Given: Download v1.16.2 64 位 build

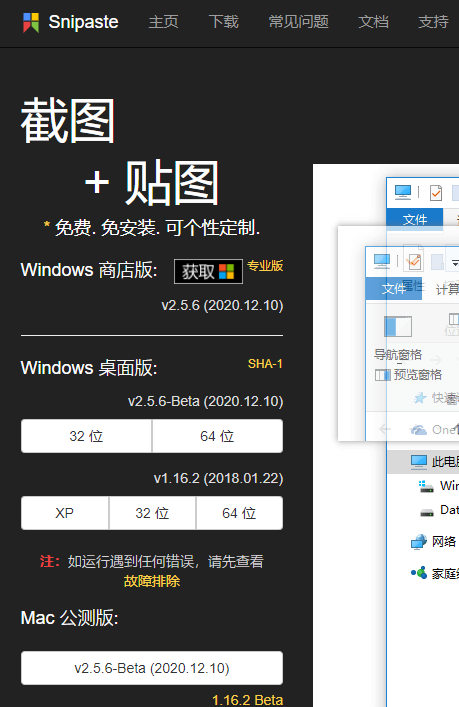Looking at the screenshot, I should point(239,513).
